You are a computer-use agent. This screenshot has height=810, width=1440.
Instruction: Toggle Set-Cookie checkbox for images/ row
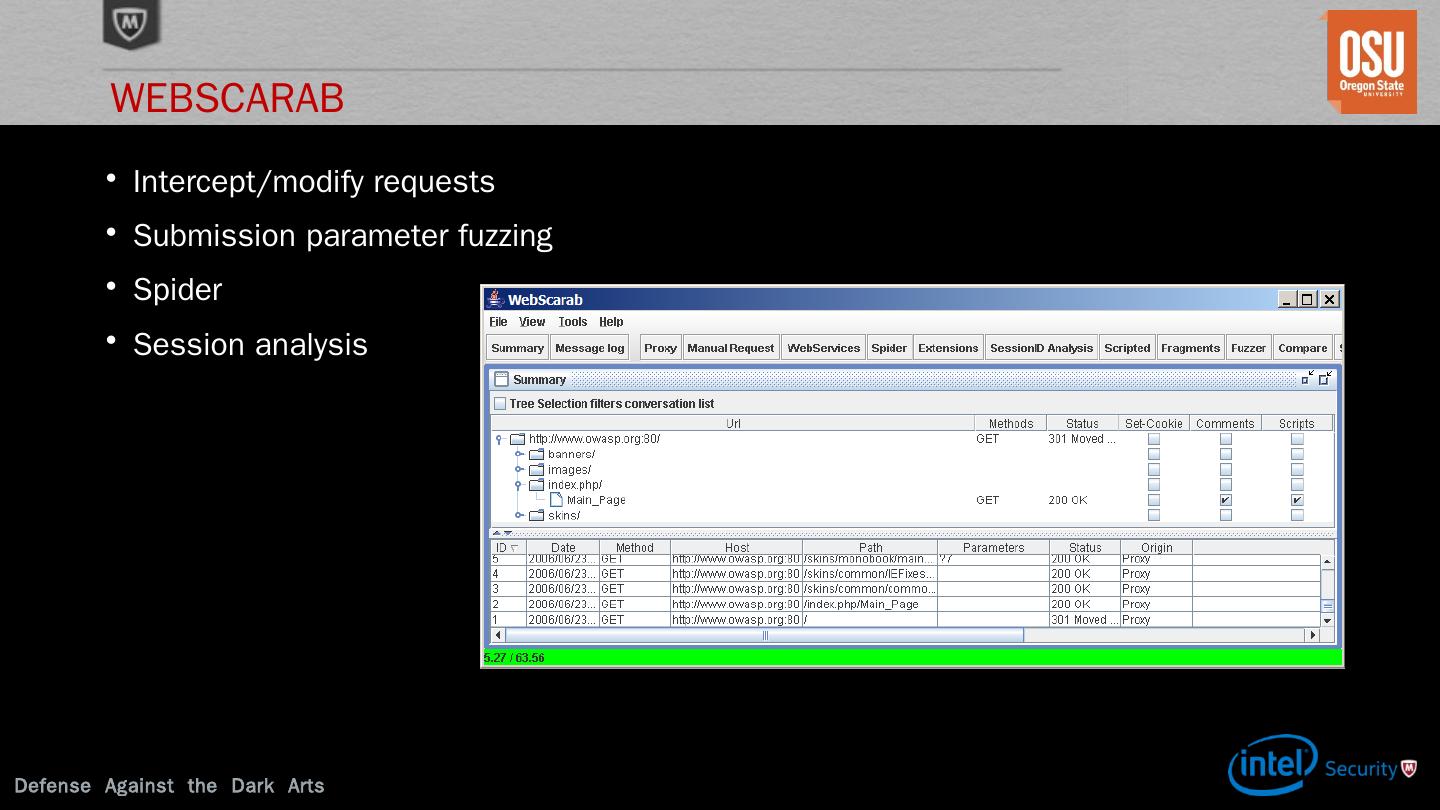[1154, 469]
